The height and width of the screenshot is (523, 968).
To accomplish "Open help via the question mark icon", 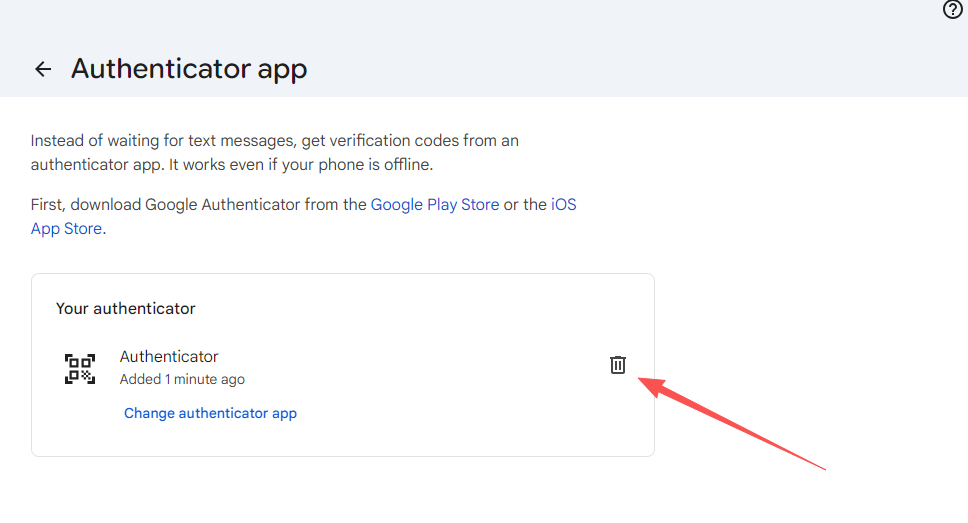I will (x=952, y=10).
